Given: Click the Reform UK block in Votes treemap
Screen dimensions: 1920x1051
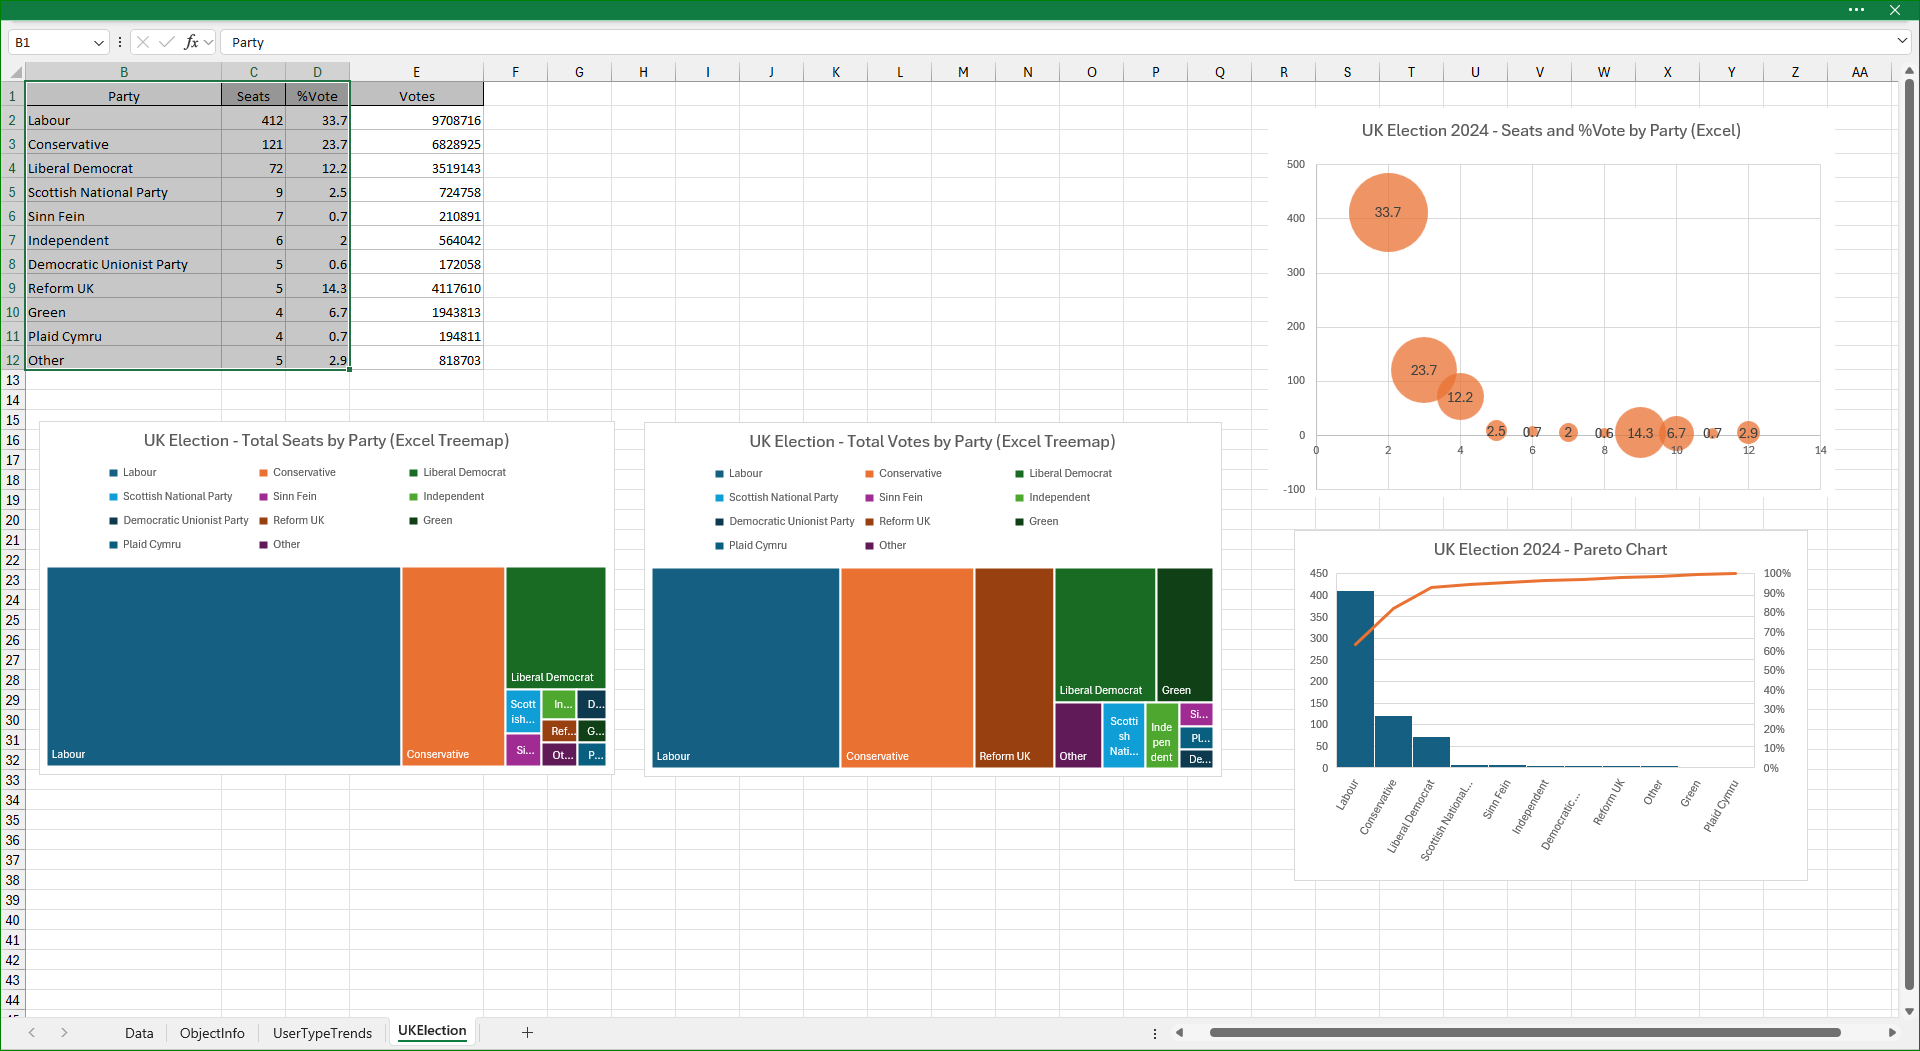Looking at the screenshot, I should [1014, 668].
